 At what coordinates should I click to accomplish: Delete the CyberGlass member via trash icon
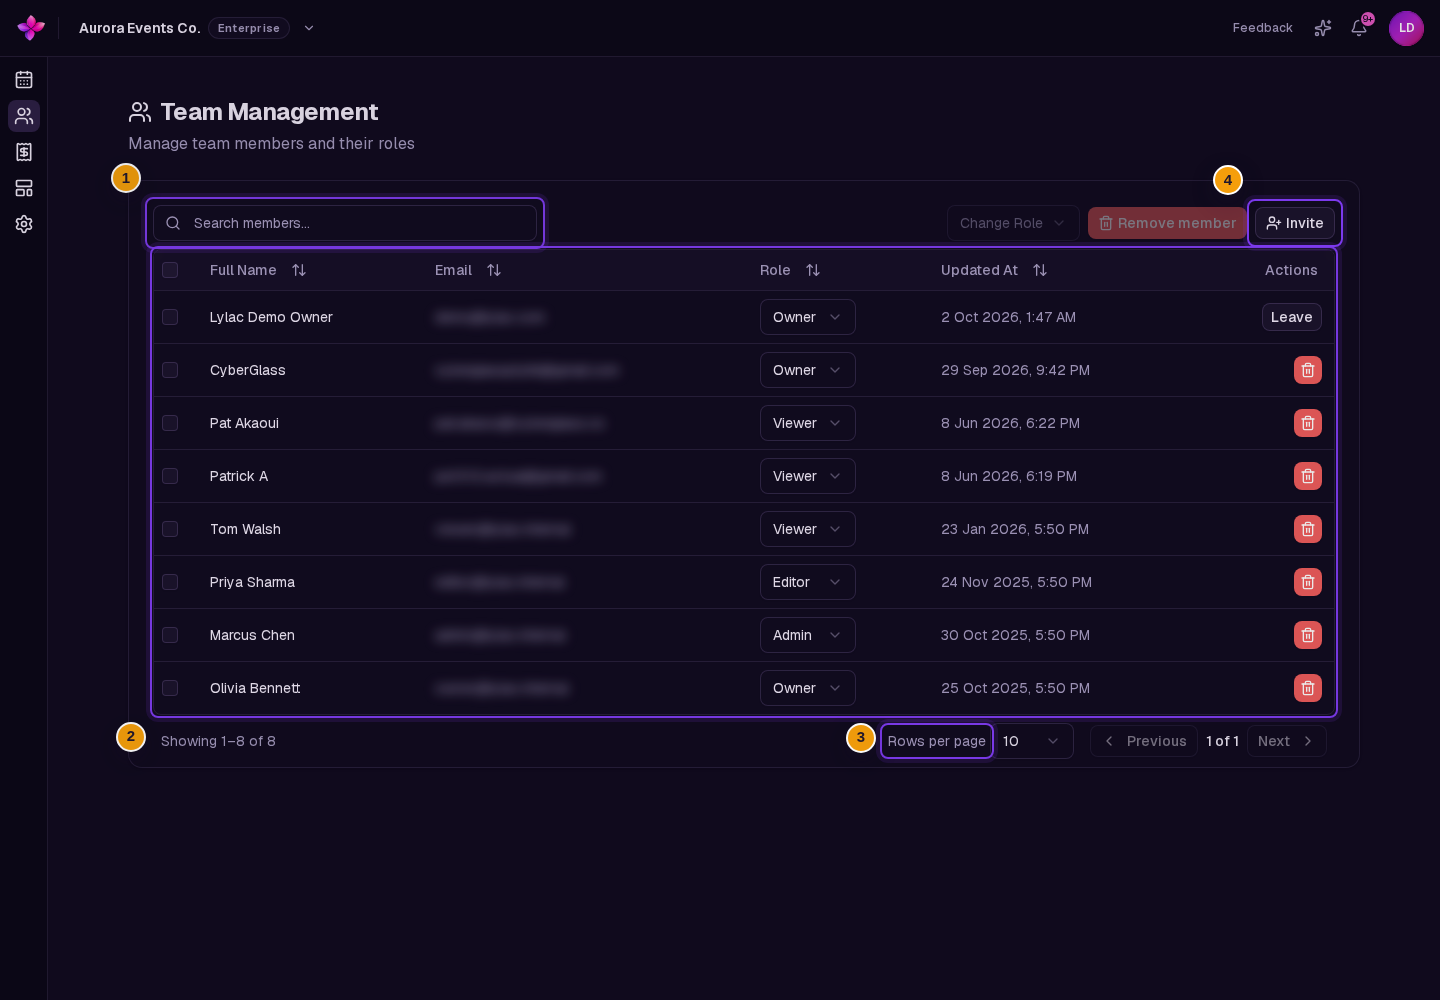(1308, 370)
